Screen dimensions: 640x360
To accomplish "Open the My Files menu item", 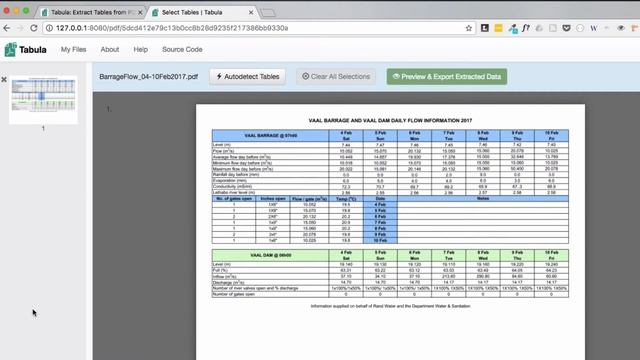I will pyautogui.click(x=73, y=49).
